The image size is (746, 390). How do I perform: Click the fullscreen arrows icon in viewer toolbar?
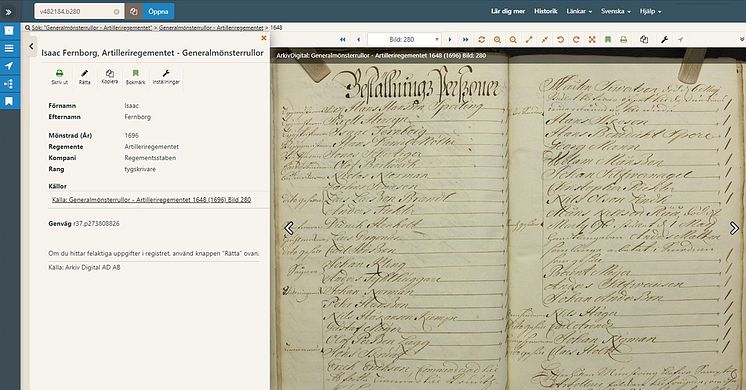(x=592, y=39)
